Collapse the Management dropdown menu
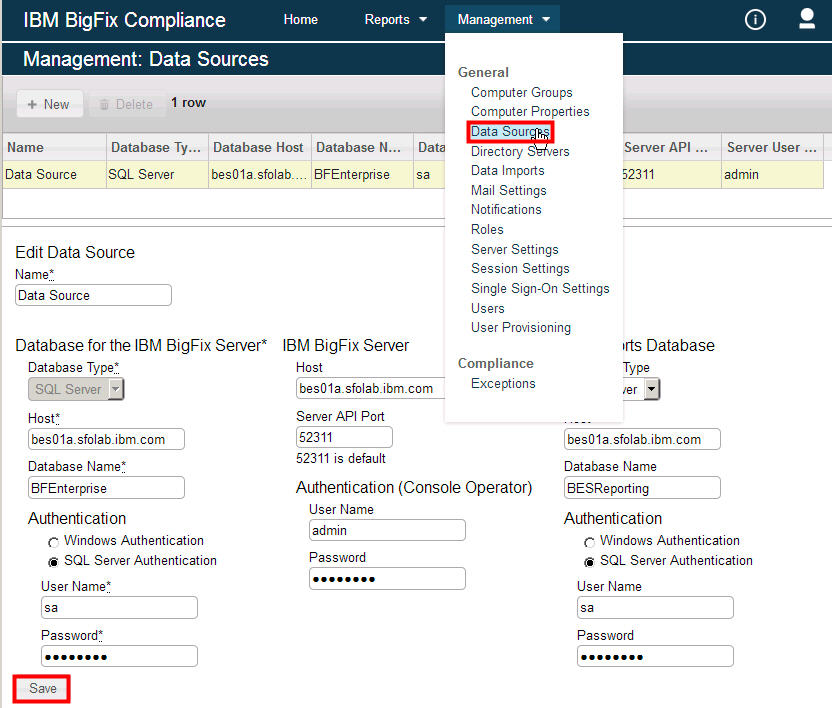 (x=502, y=20)
